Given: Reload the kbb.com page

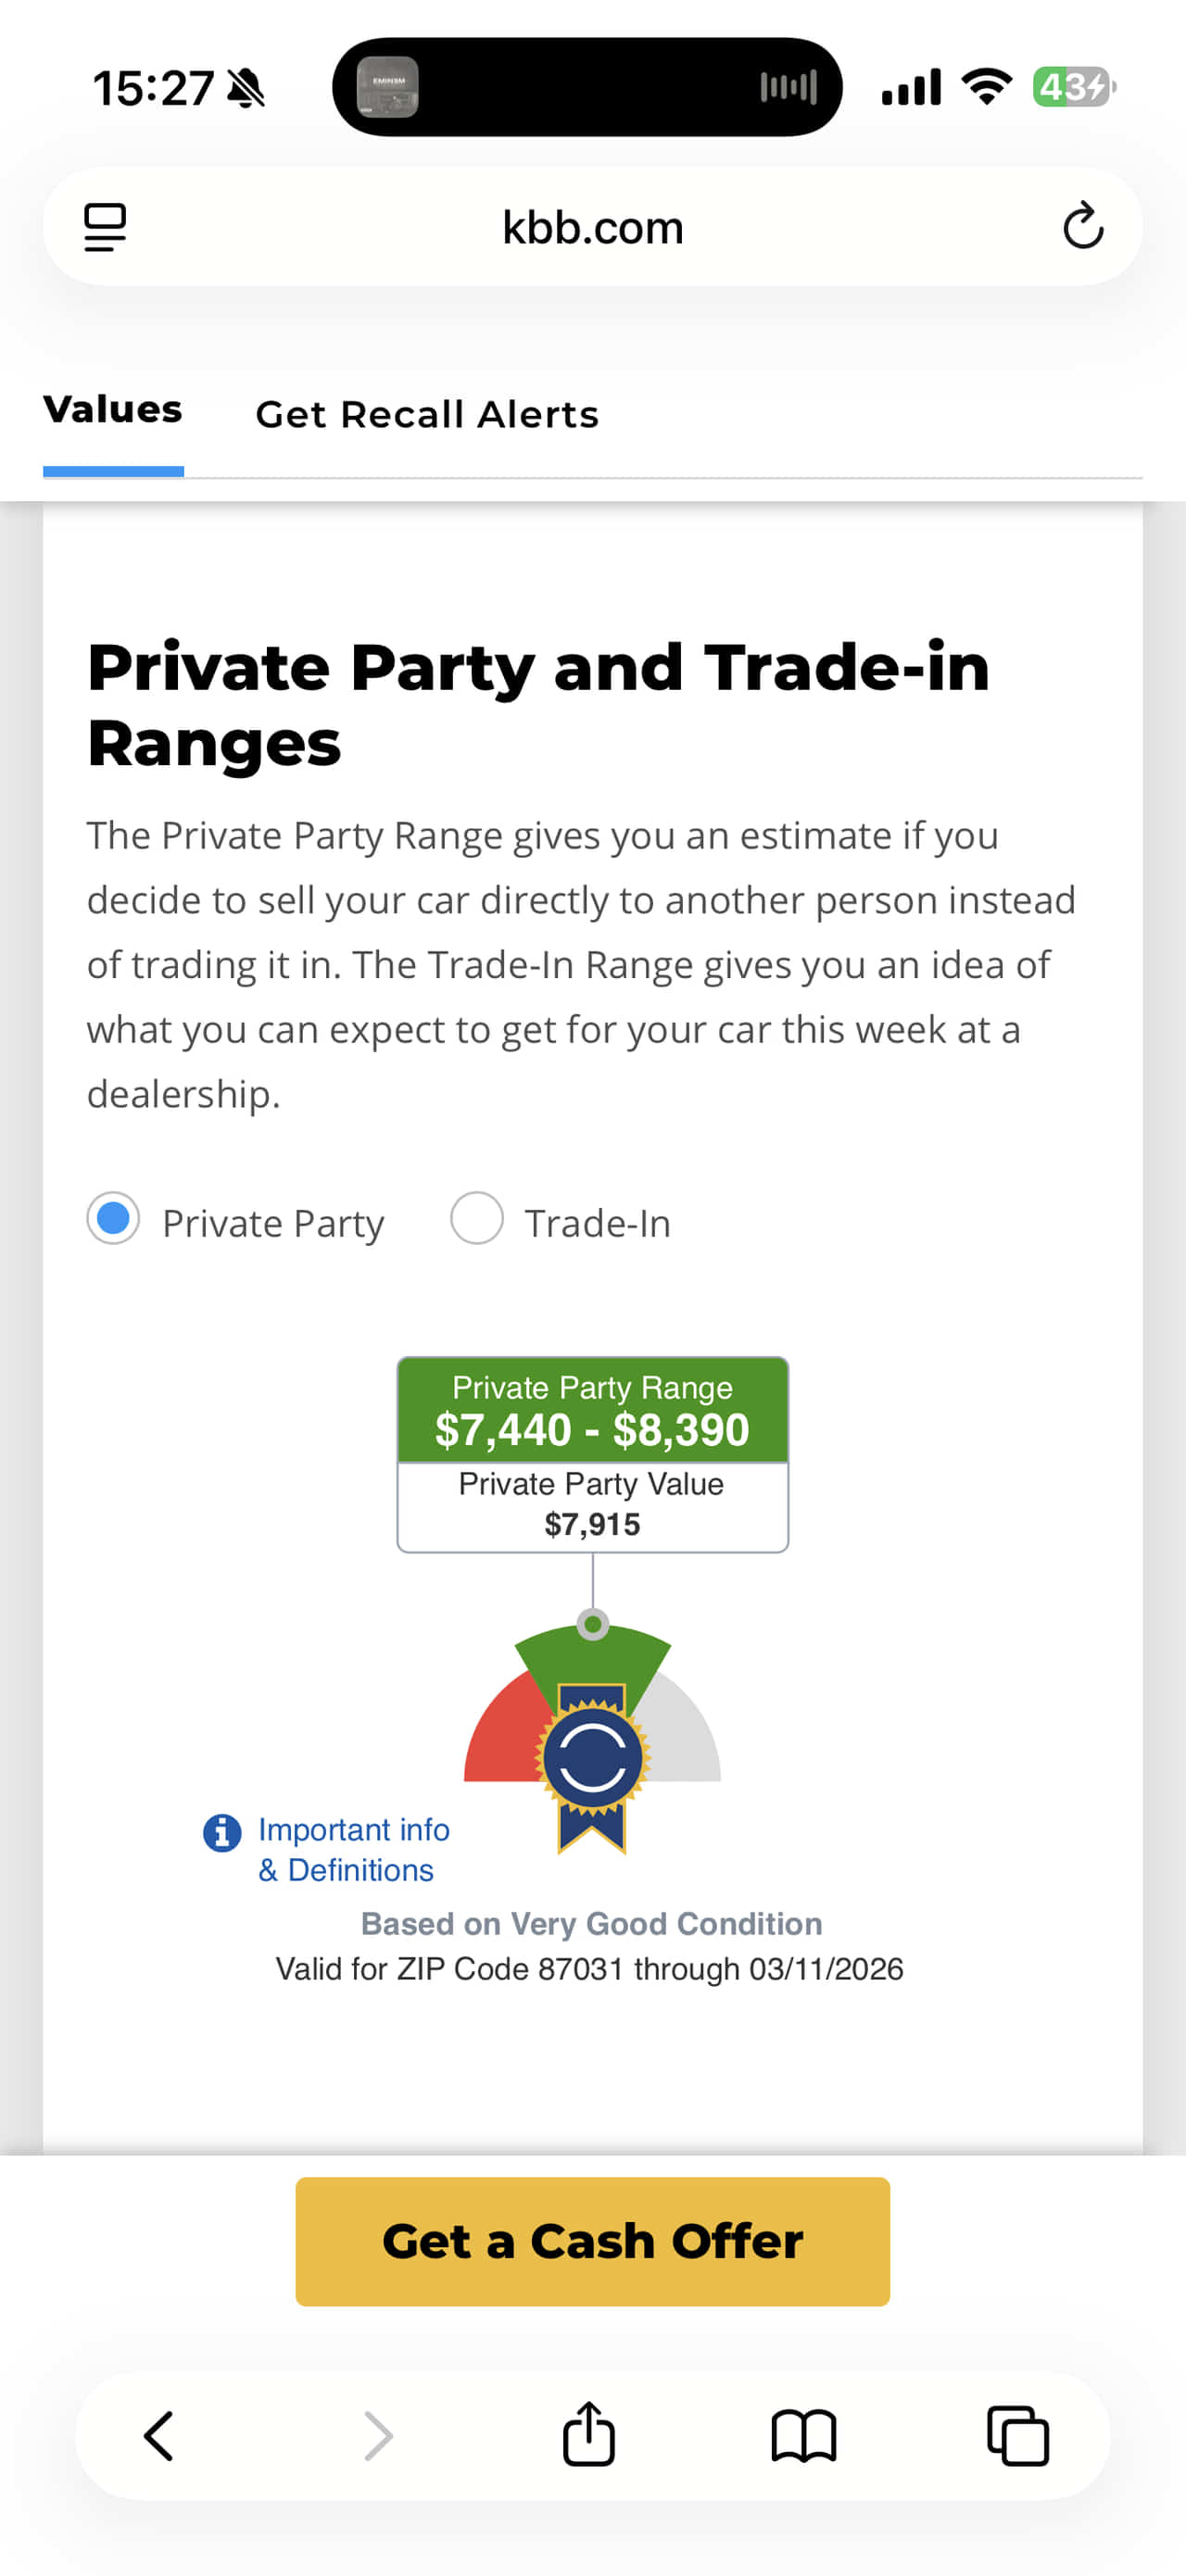Looking at the screenshot, I should point(1082,225).
